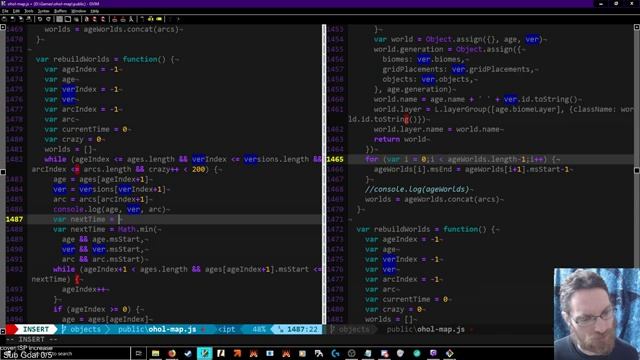This screenshot has width=640, height=360.
Task: Click the Help toolbar icon
Action: pyautogui.click(x=170, y=19)
